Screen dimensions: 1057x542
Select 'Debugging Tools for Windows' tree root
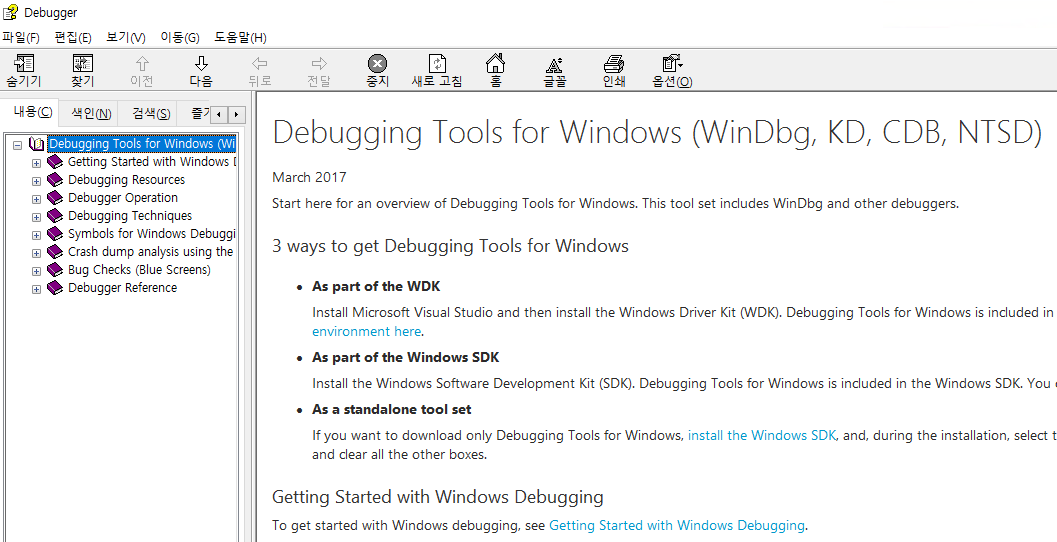coord(142,144)
